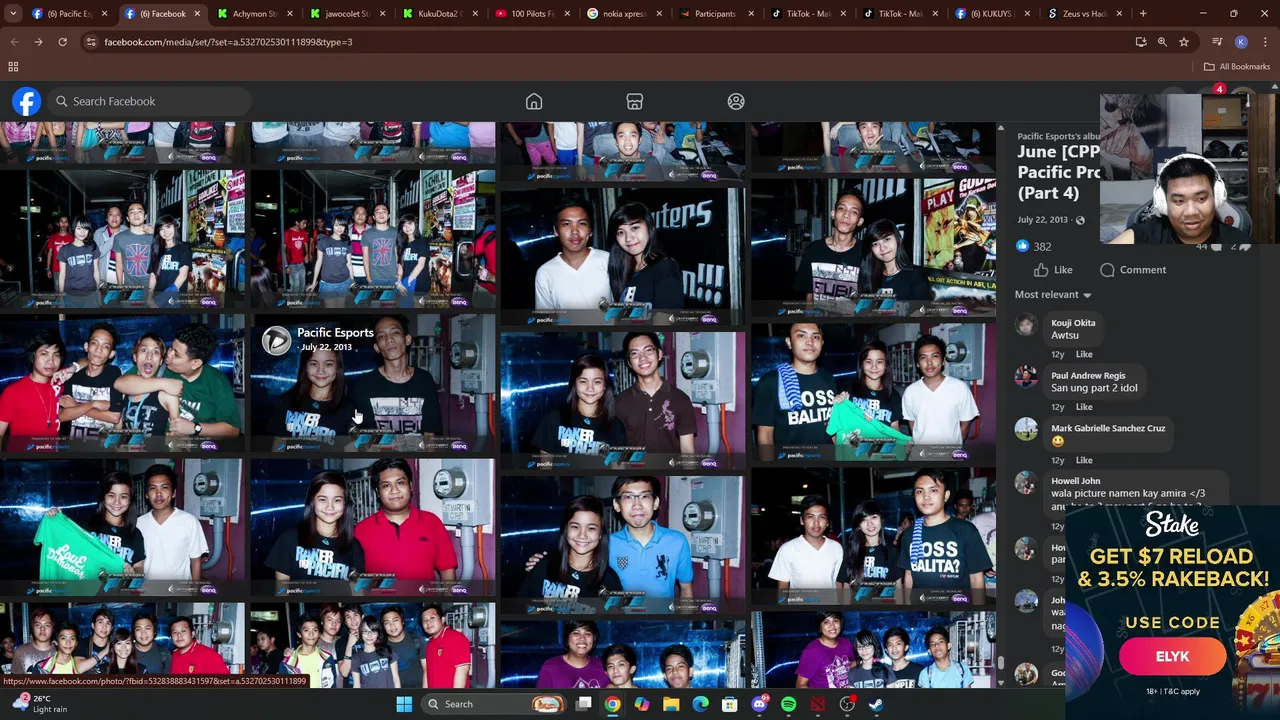This screenshot has width=1280, height=720.
Task: Launch Discord from taskbar
Action: tap(759, 704)
